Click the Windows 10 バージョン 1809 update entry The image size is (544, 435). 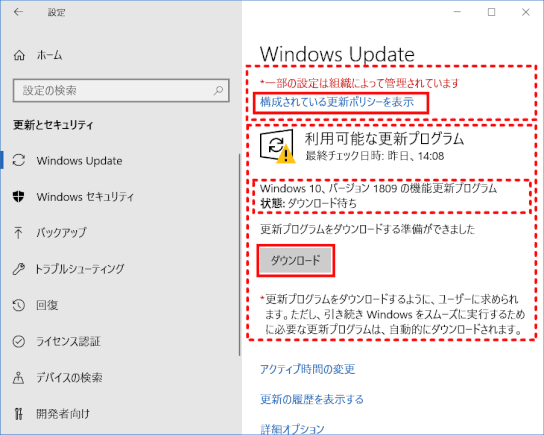click(379, 188)
